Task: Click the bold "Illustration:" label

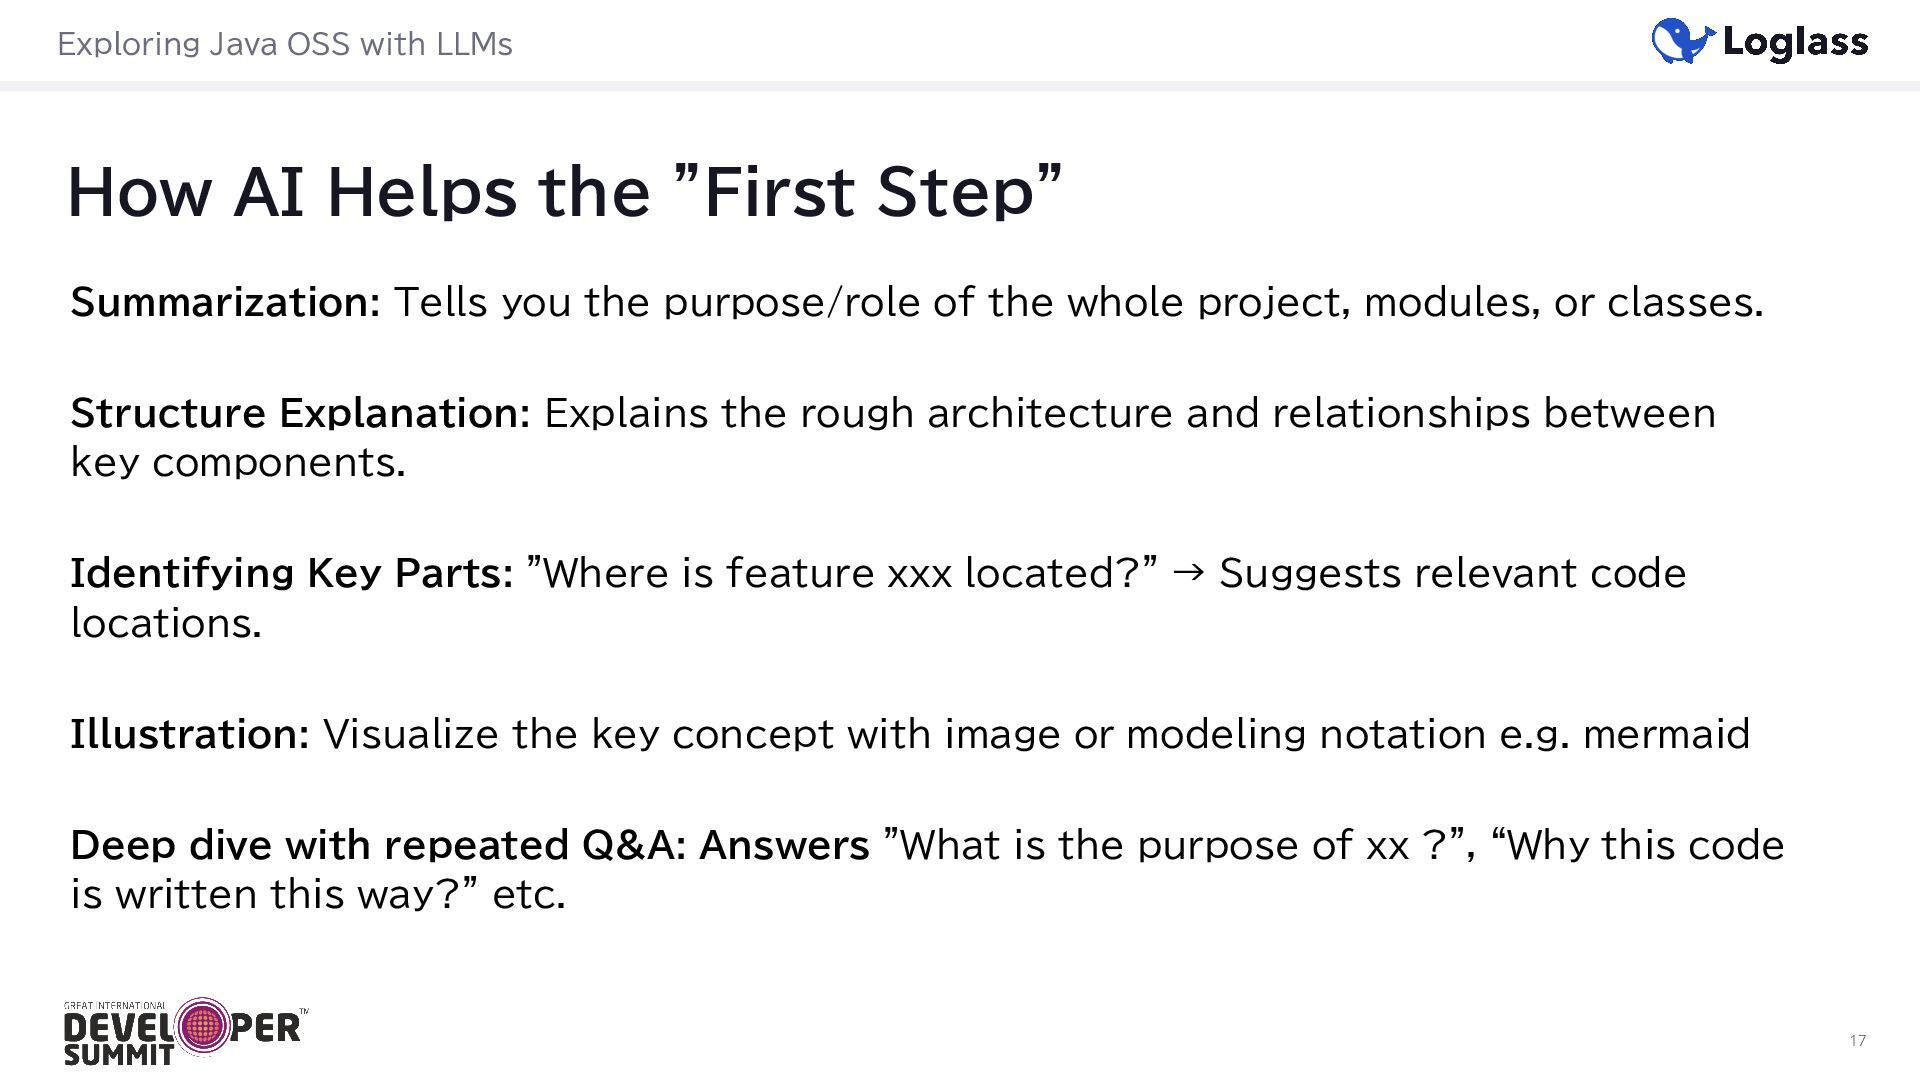Action: coord(190,734)
